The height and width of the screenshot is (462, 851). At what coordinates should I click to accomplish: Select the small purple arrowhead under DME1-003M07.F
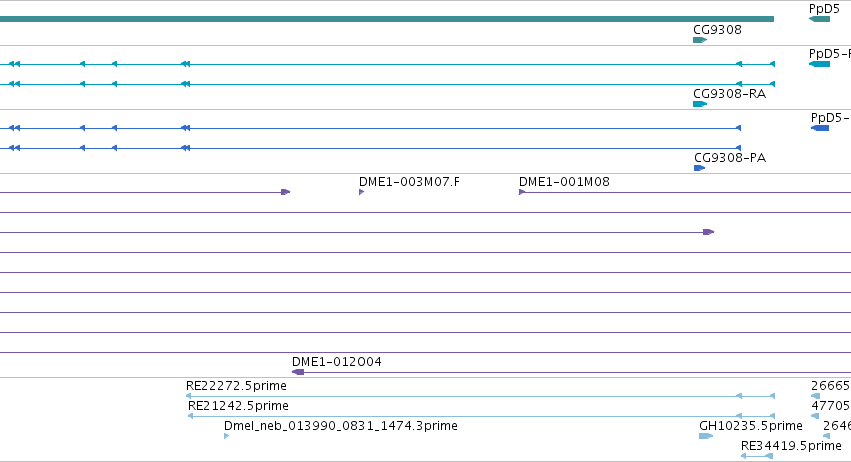point(361,192)
